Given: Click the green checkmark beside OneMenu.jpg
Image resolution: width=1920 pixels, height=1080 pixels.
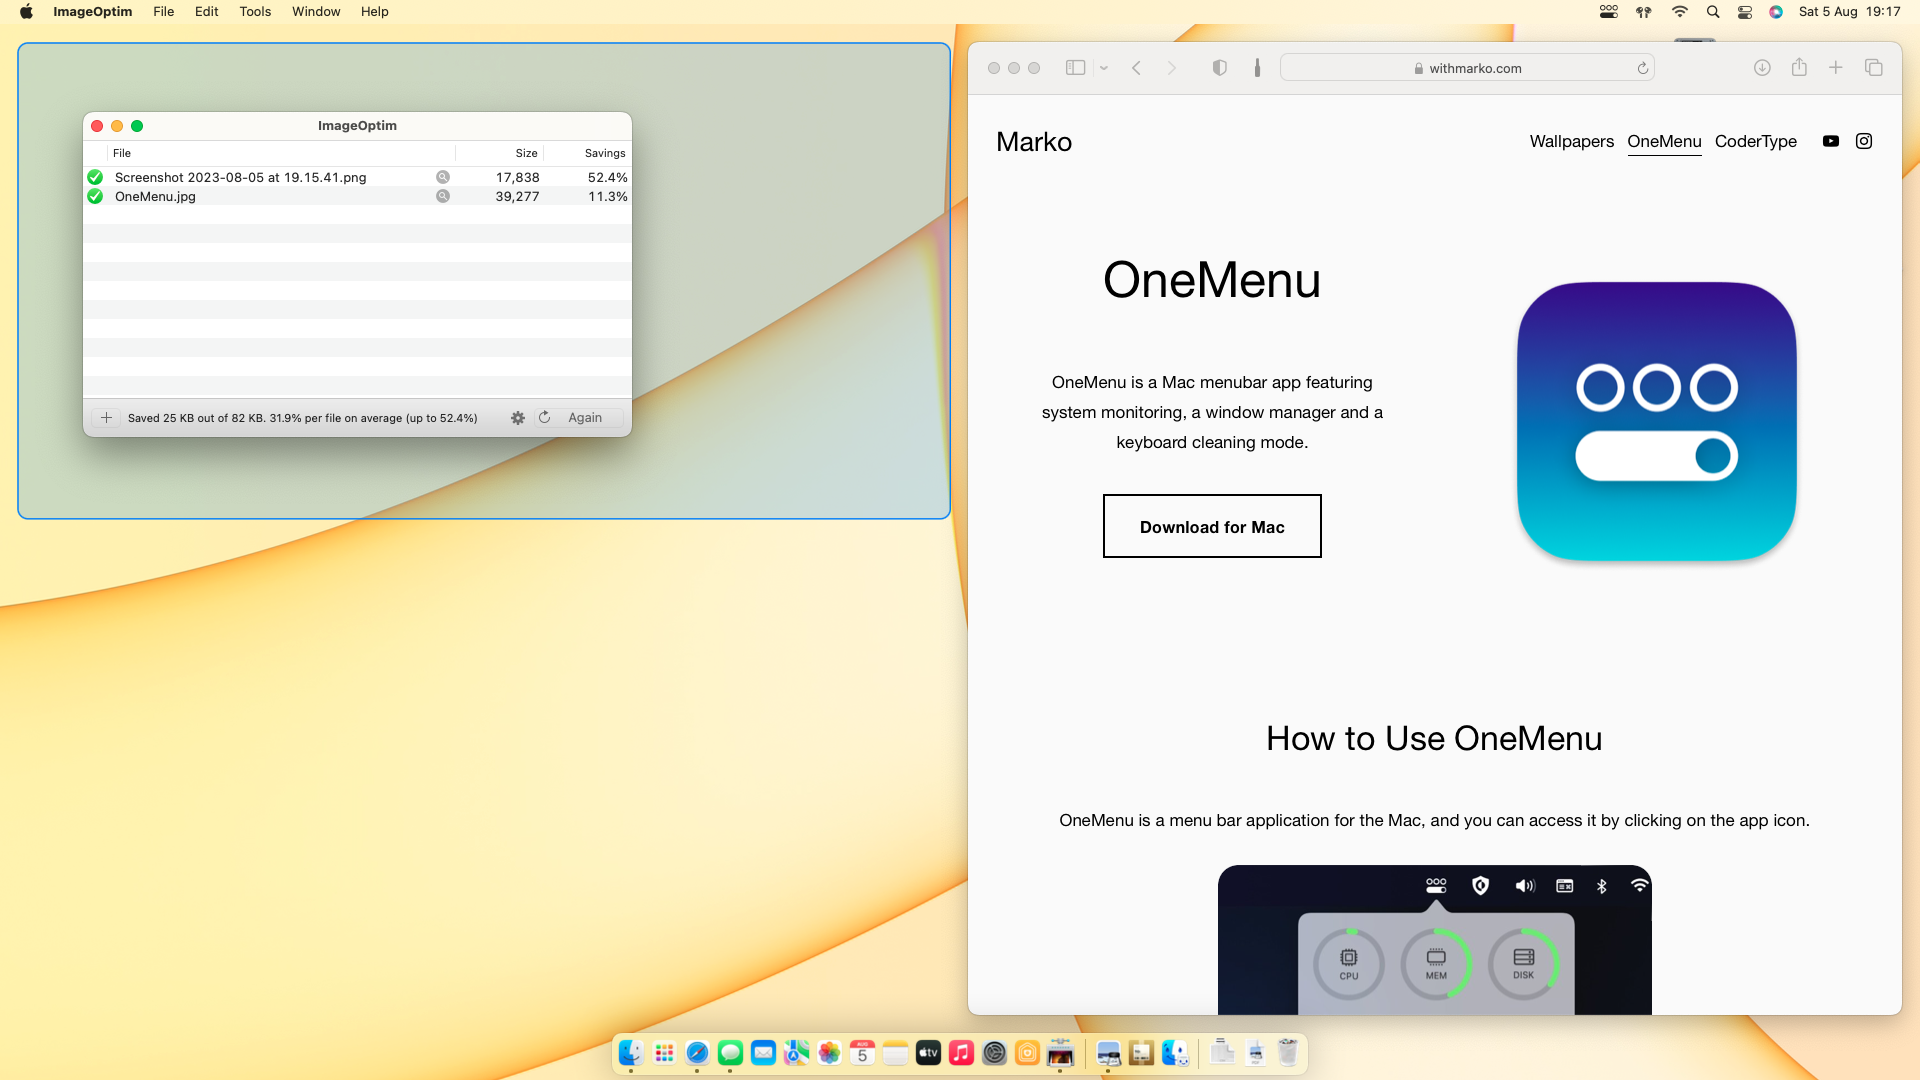Looking at the screenshot, I should click(x=95, y=196).
